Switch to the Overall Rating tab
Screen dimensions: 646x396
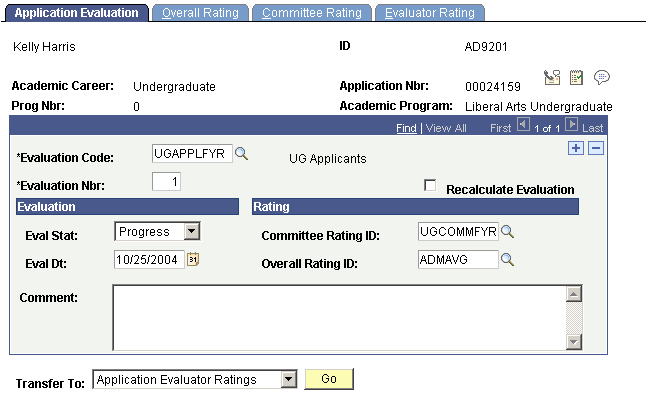coord(200,13)
